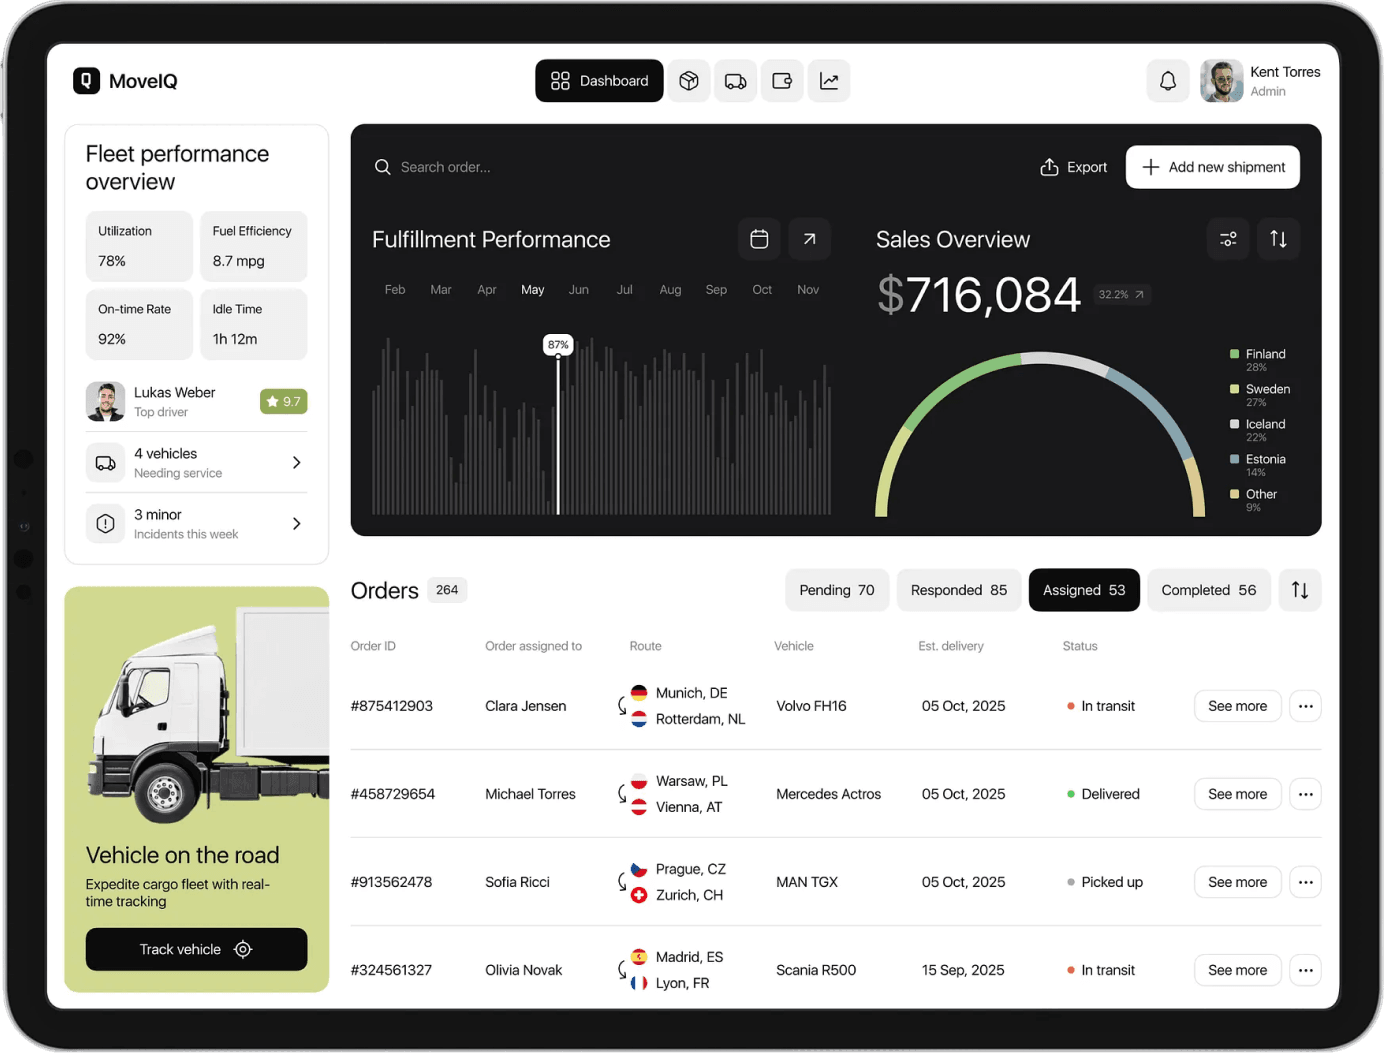Expand 4 vehicles needing service chevron
Screen dimensions: 1384x1053
(x=296, y=462)
